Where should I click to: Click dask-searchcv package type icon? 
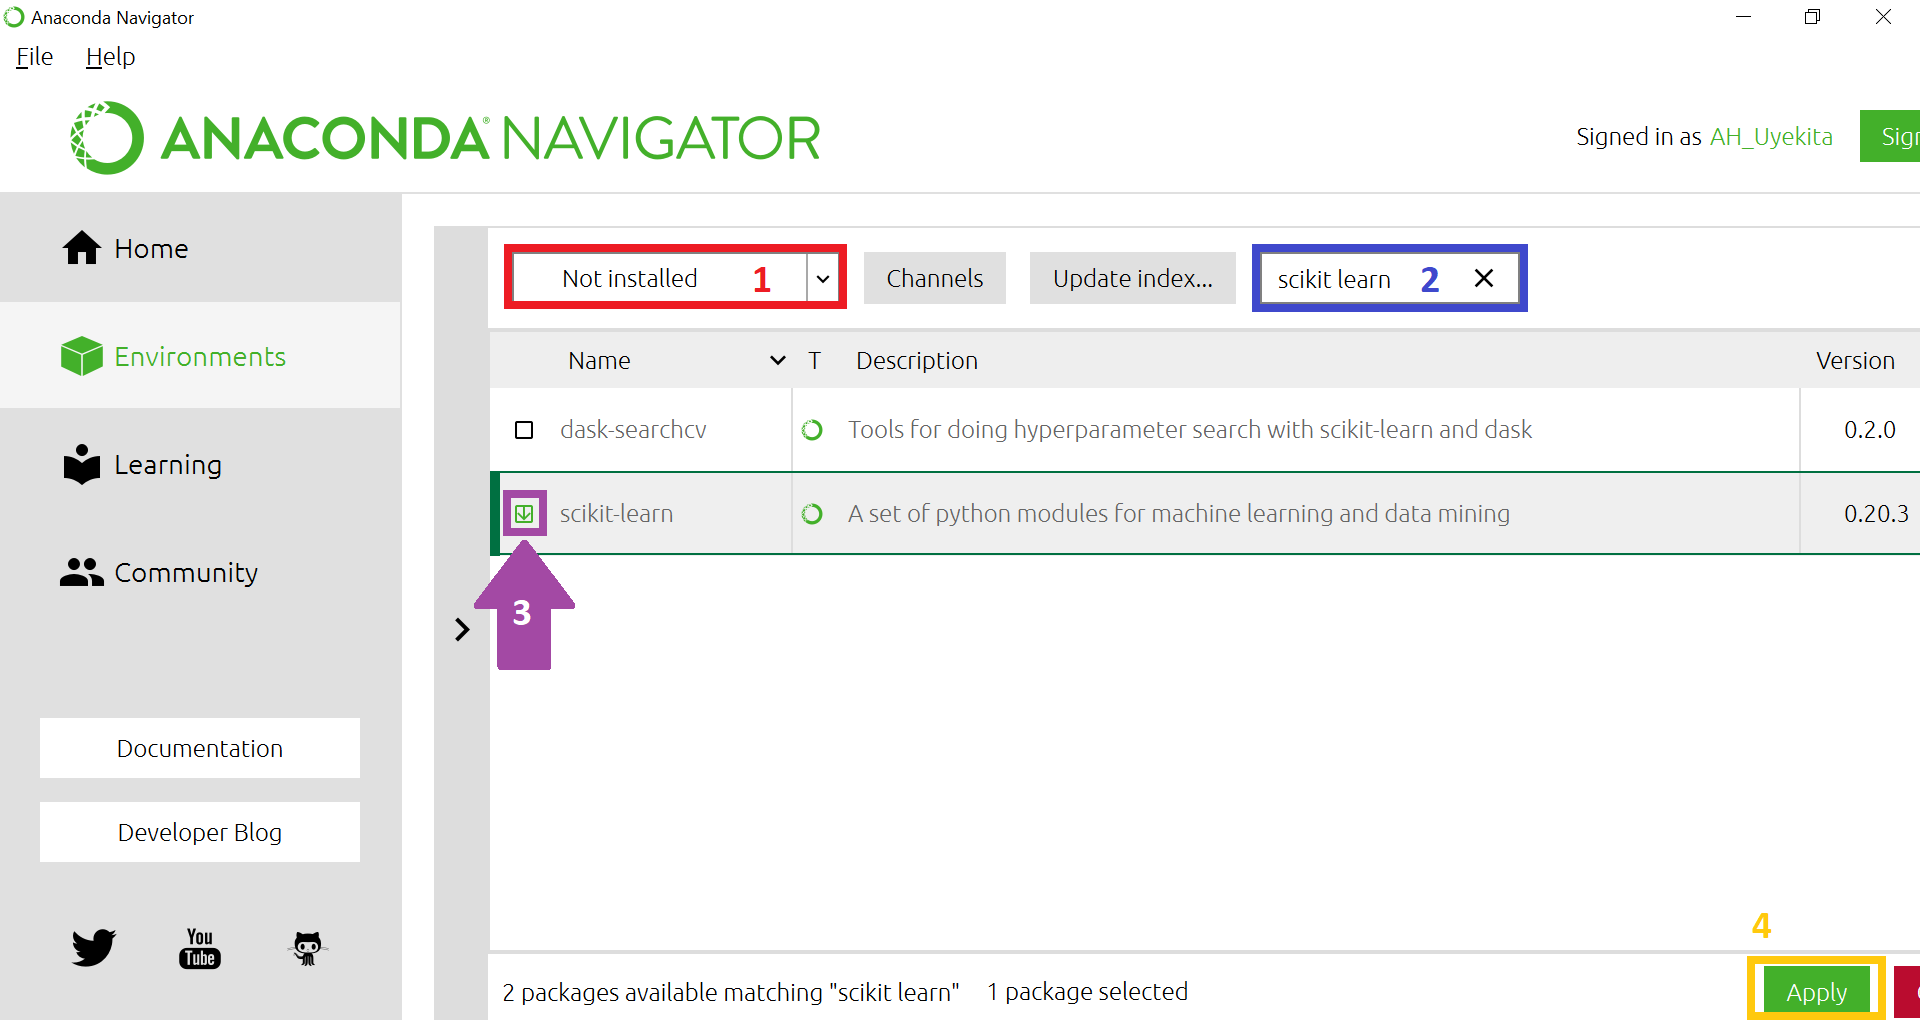point(812,430)
